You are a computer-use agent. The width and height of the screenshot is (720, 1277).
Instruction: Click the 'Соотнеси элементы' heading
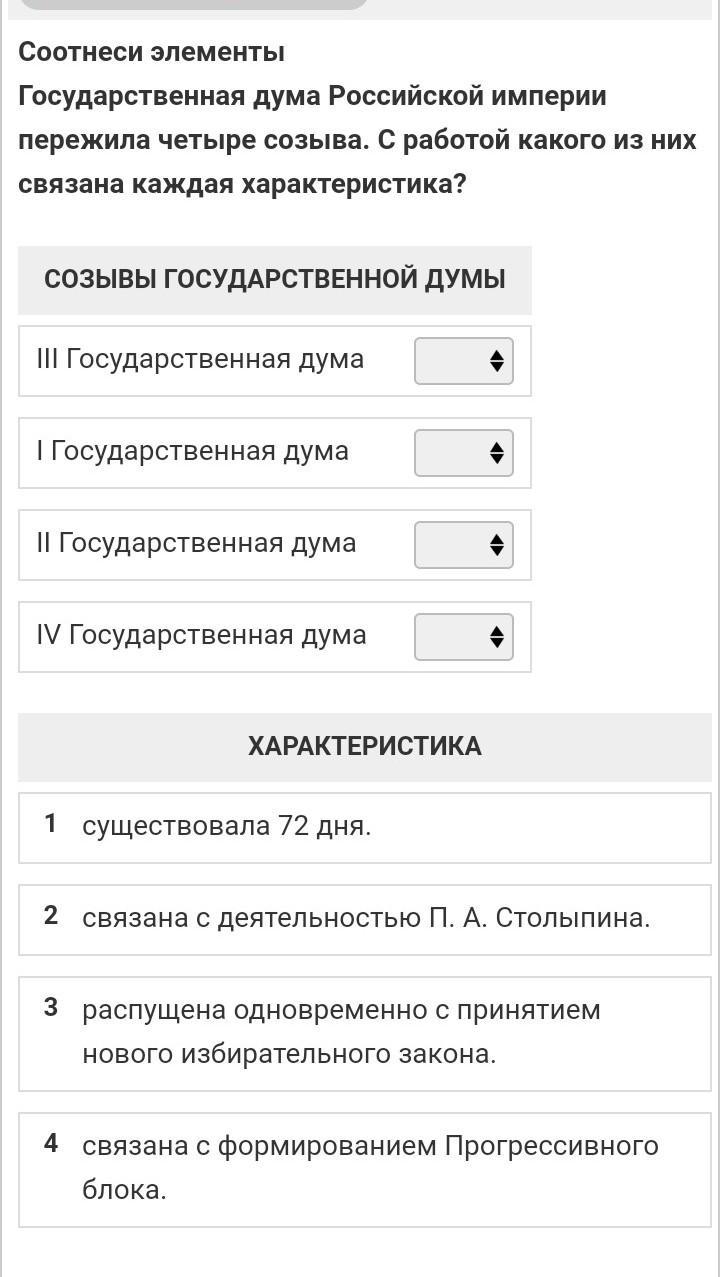point(151,52)
